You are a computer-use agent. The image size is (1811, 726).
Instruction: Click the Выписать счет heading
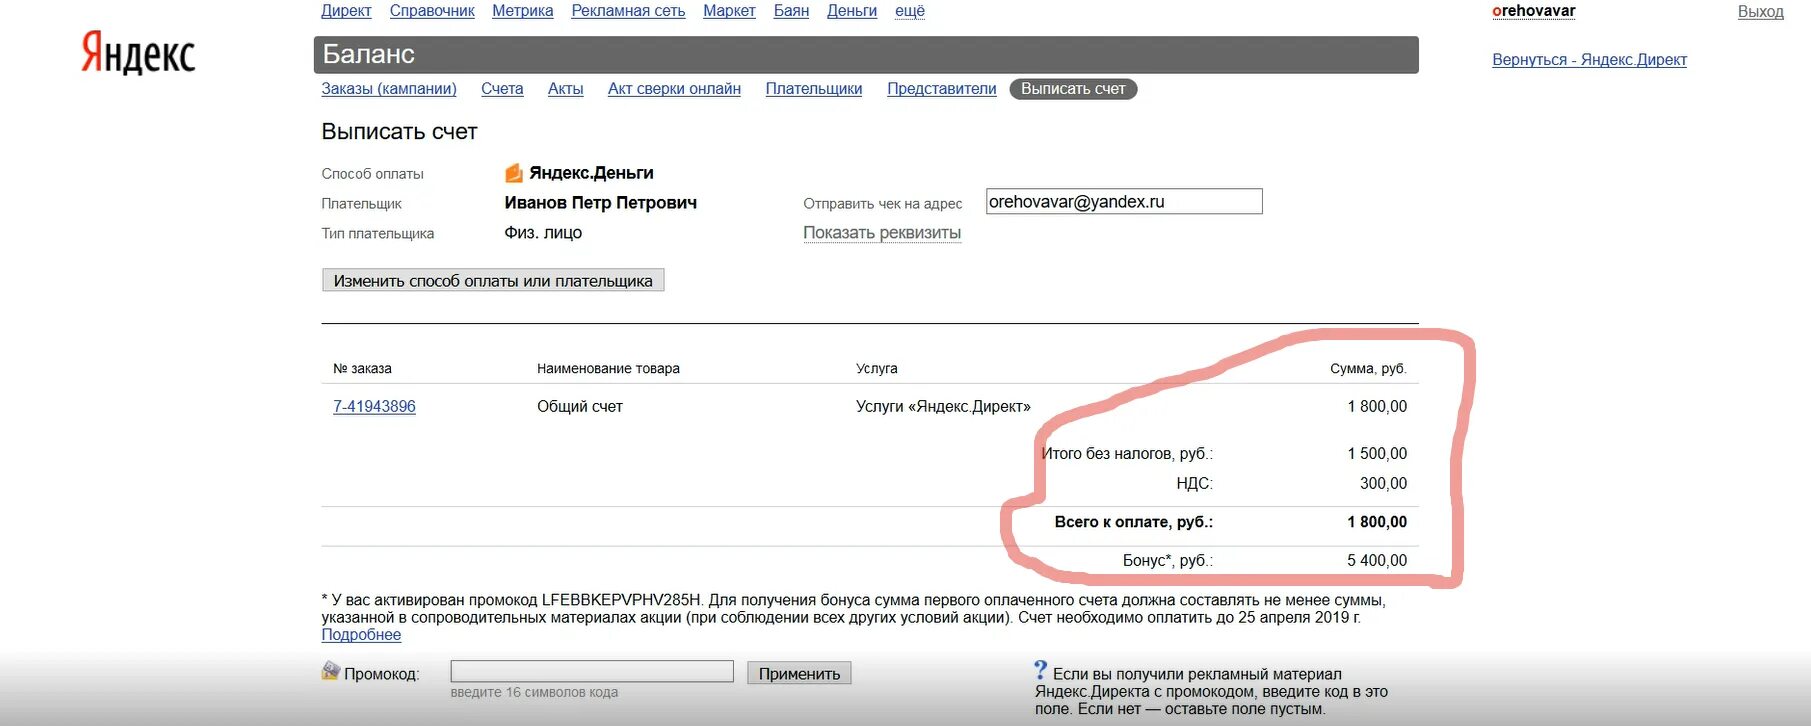point(399,132)
